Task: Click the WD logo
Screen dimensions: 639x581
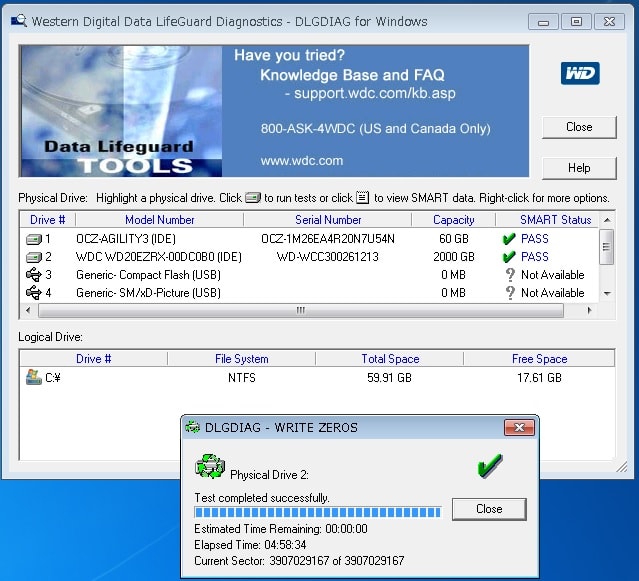Action: coord(580,74)
